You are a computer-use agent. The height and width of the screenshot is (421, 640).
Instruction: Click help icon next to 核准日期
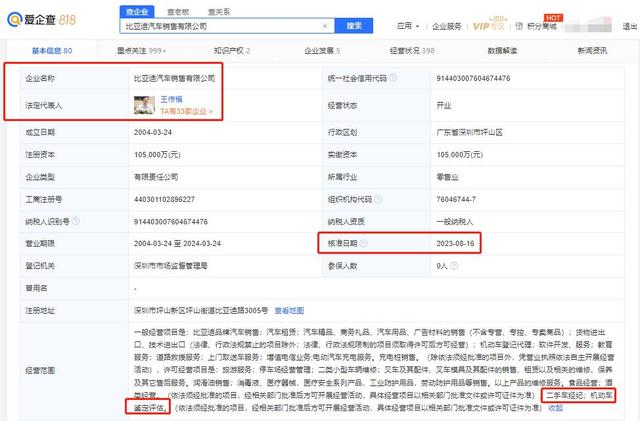point(363,243)
